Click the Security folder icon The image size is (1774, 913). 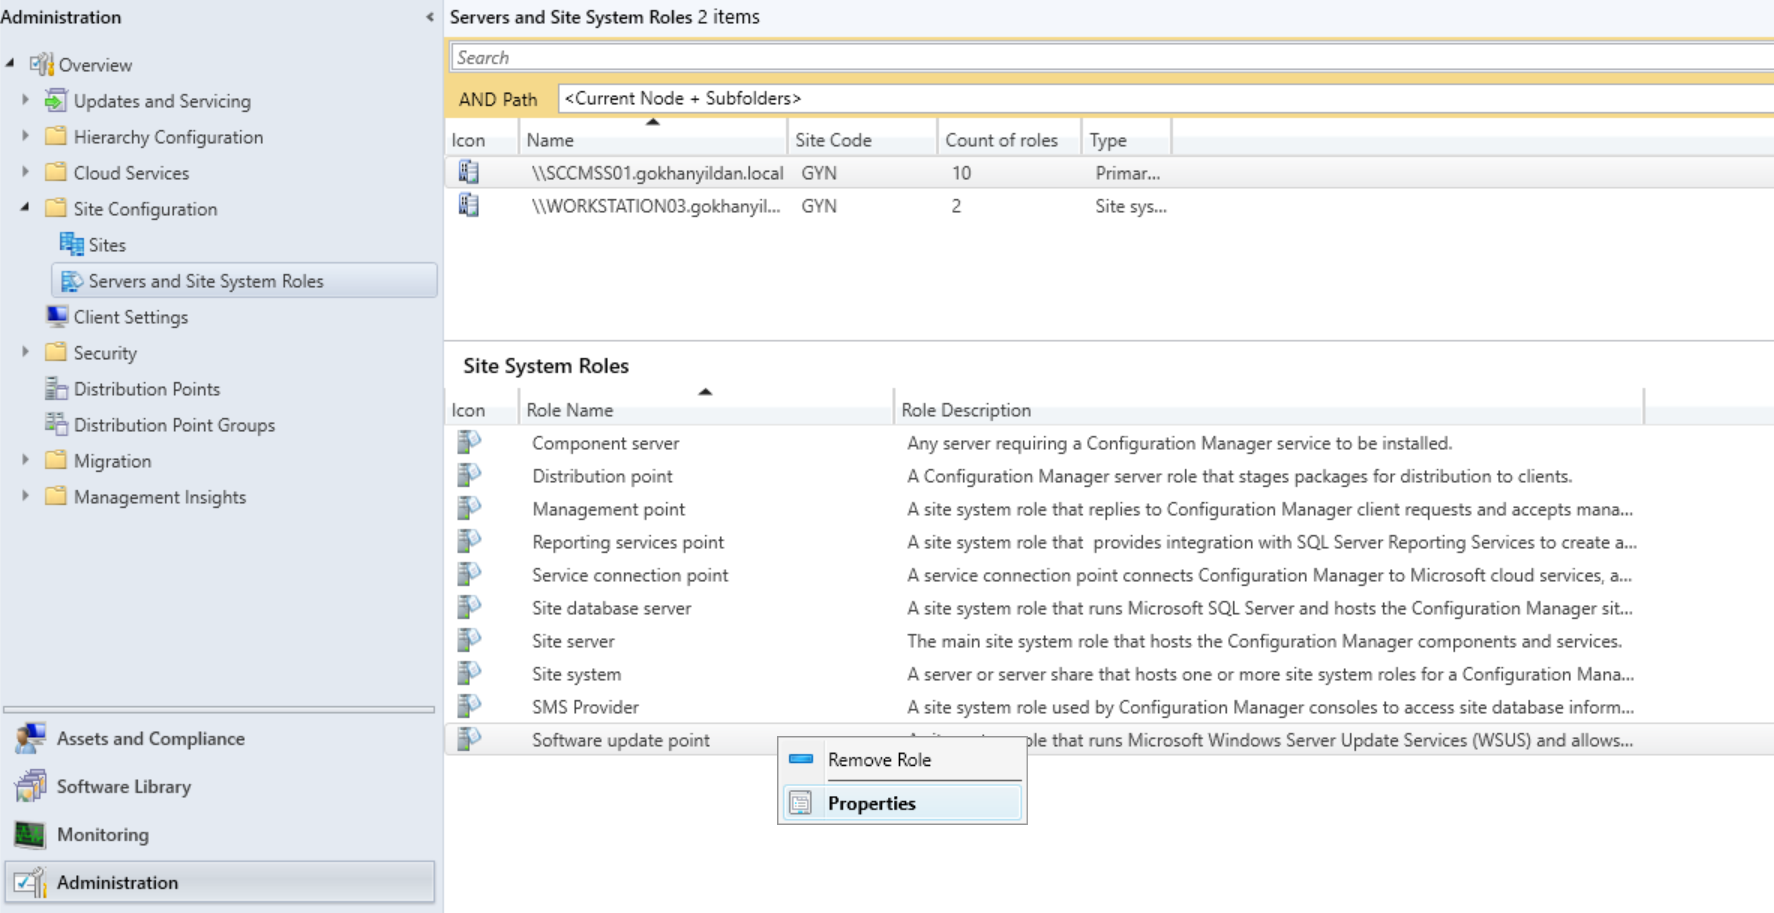(56, 352)
